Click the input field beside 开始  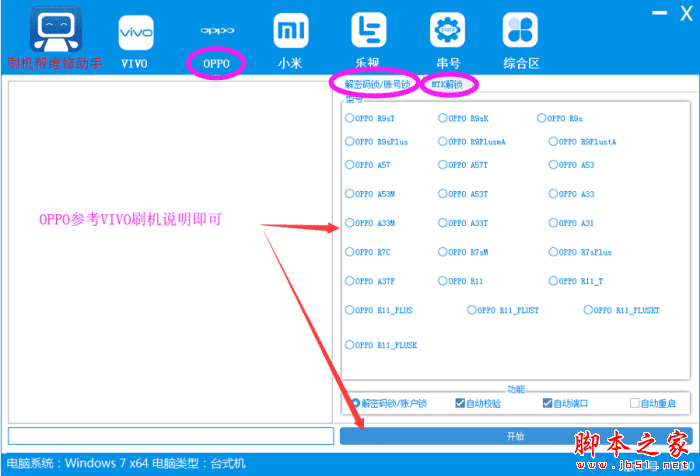tap(171, 436)
